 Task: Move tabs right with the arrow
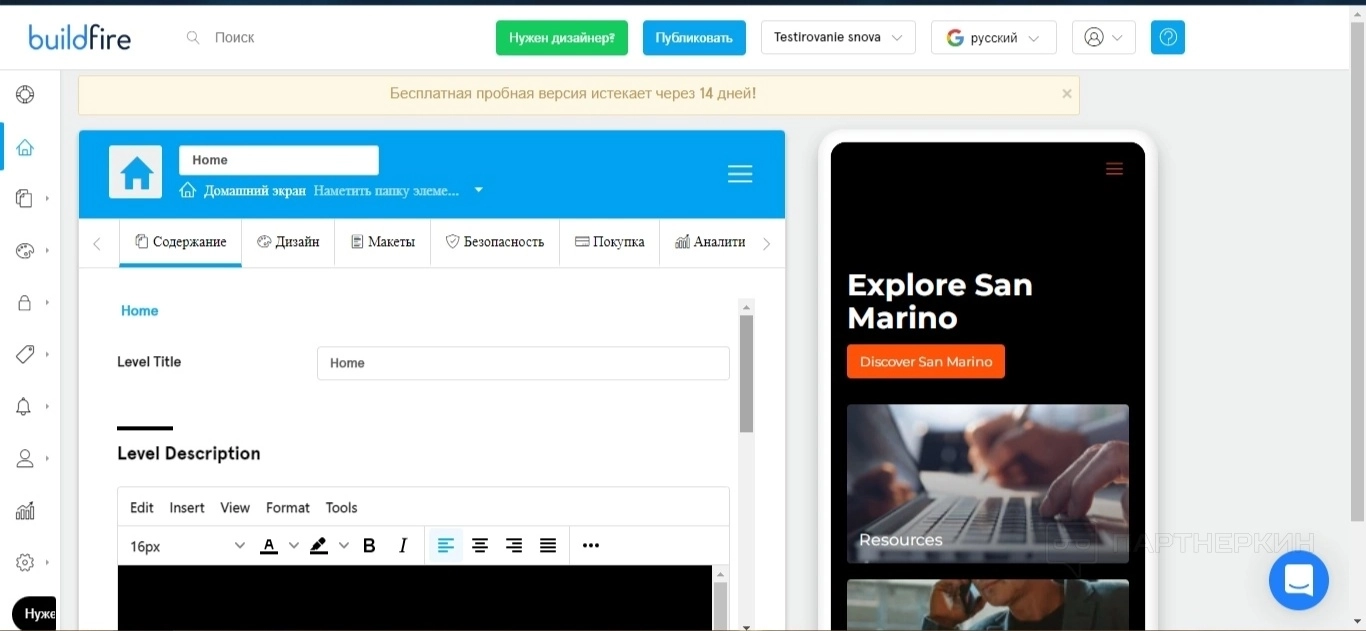tap(767, 244)
